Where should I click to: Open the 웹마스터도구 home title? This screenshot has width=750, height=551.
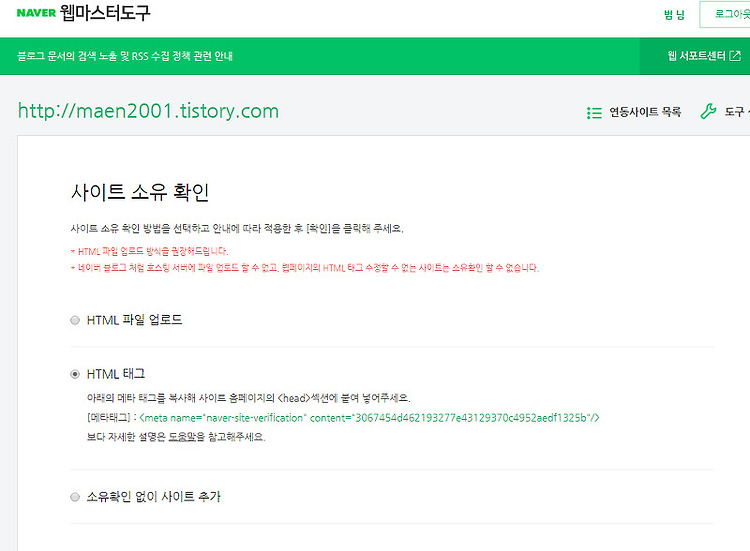click(105, 13)
